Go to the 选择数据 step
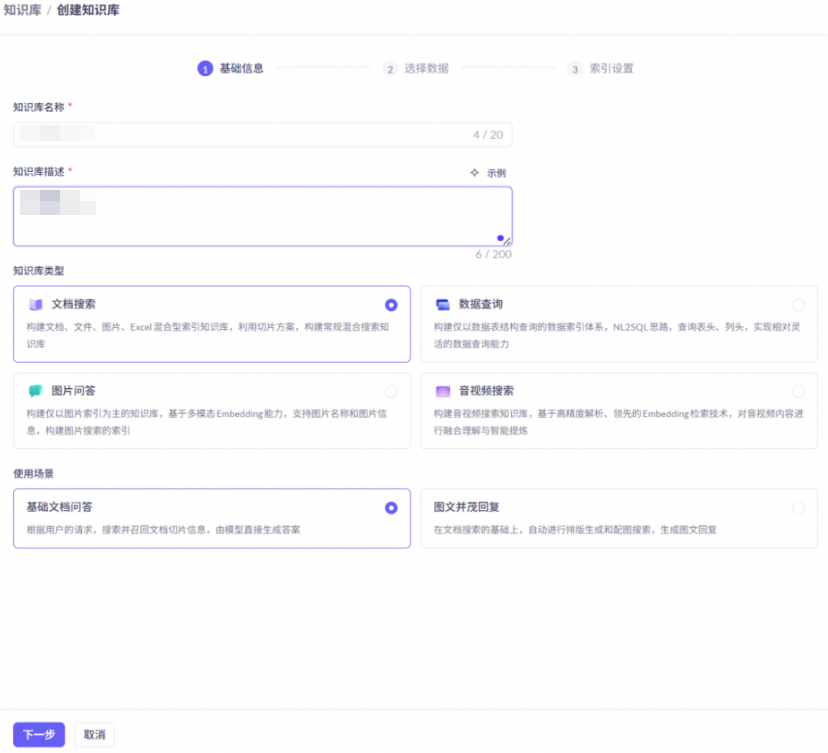Screen dimensions: 828x753 (427, 69)
